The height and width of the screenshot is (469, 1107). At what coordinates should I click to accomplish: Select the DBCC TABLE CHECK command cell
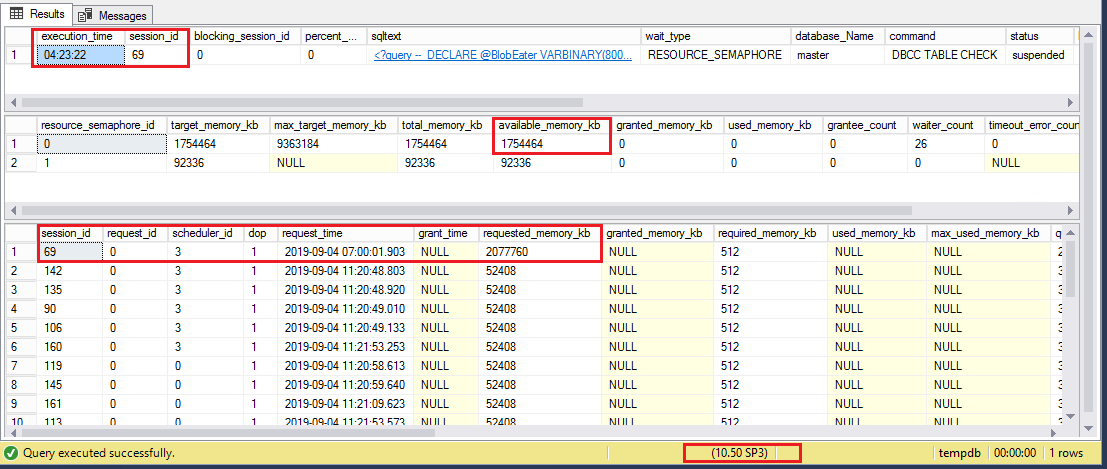[x=944, y=54]
